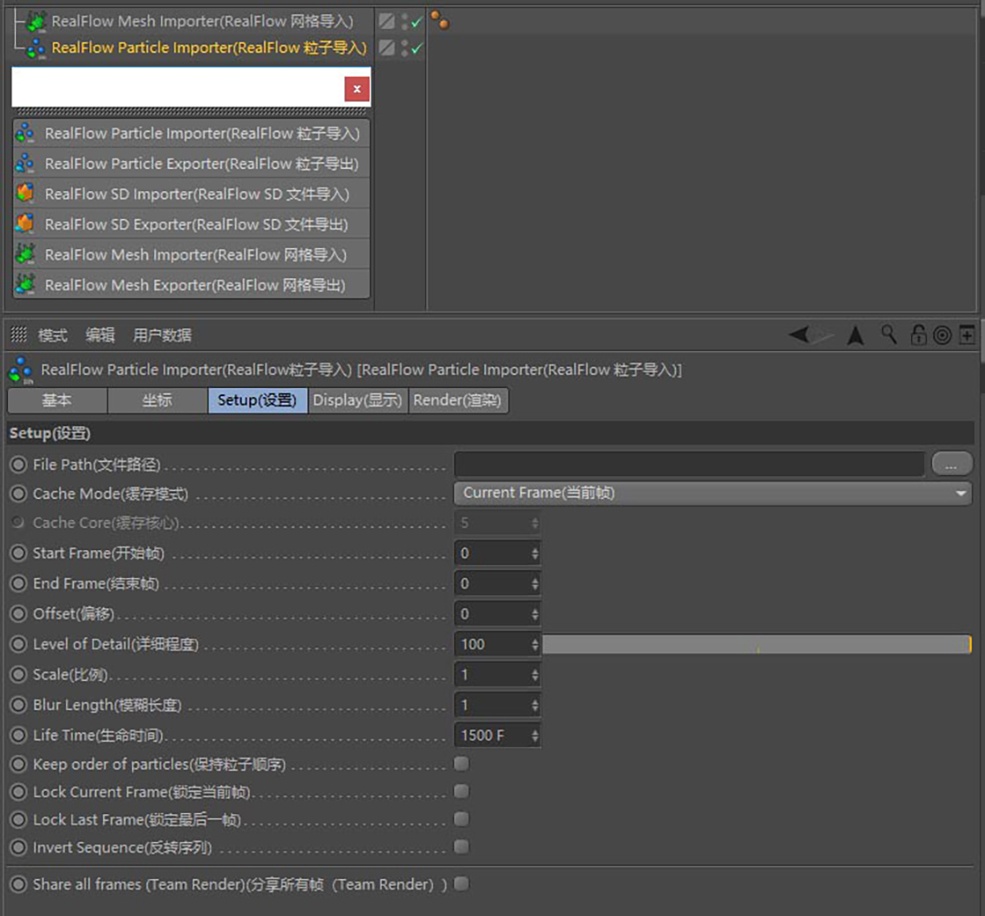The width and height of the screenshot is (985, 916).
Task: Enable Lock Last Frame checkbox
Action: 462,819
